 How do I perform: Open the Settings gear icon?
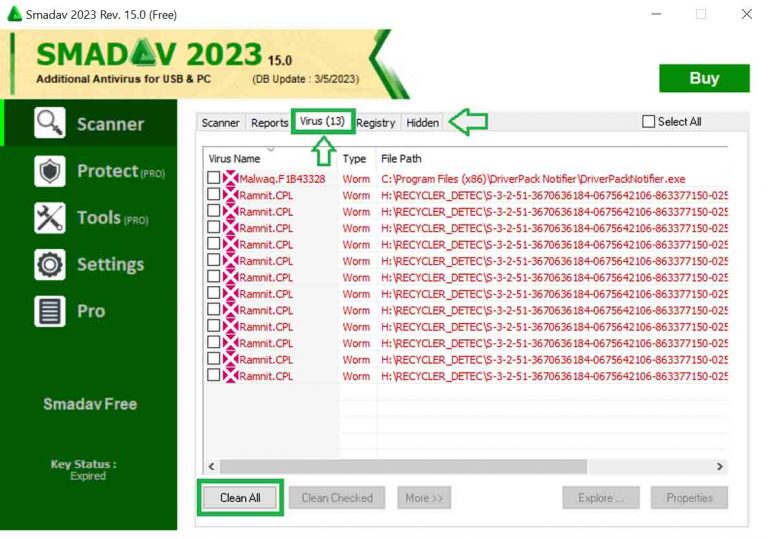tap(49, 265)
